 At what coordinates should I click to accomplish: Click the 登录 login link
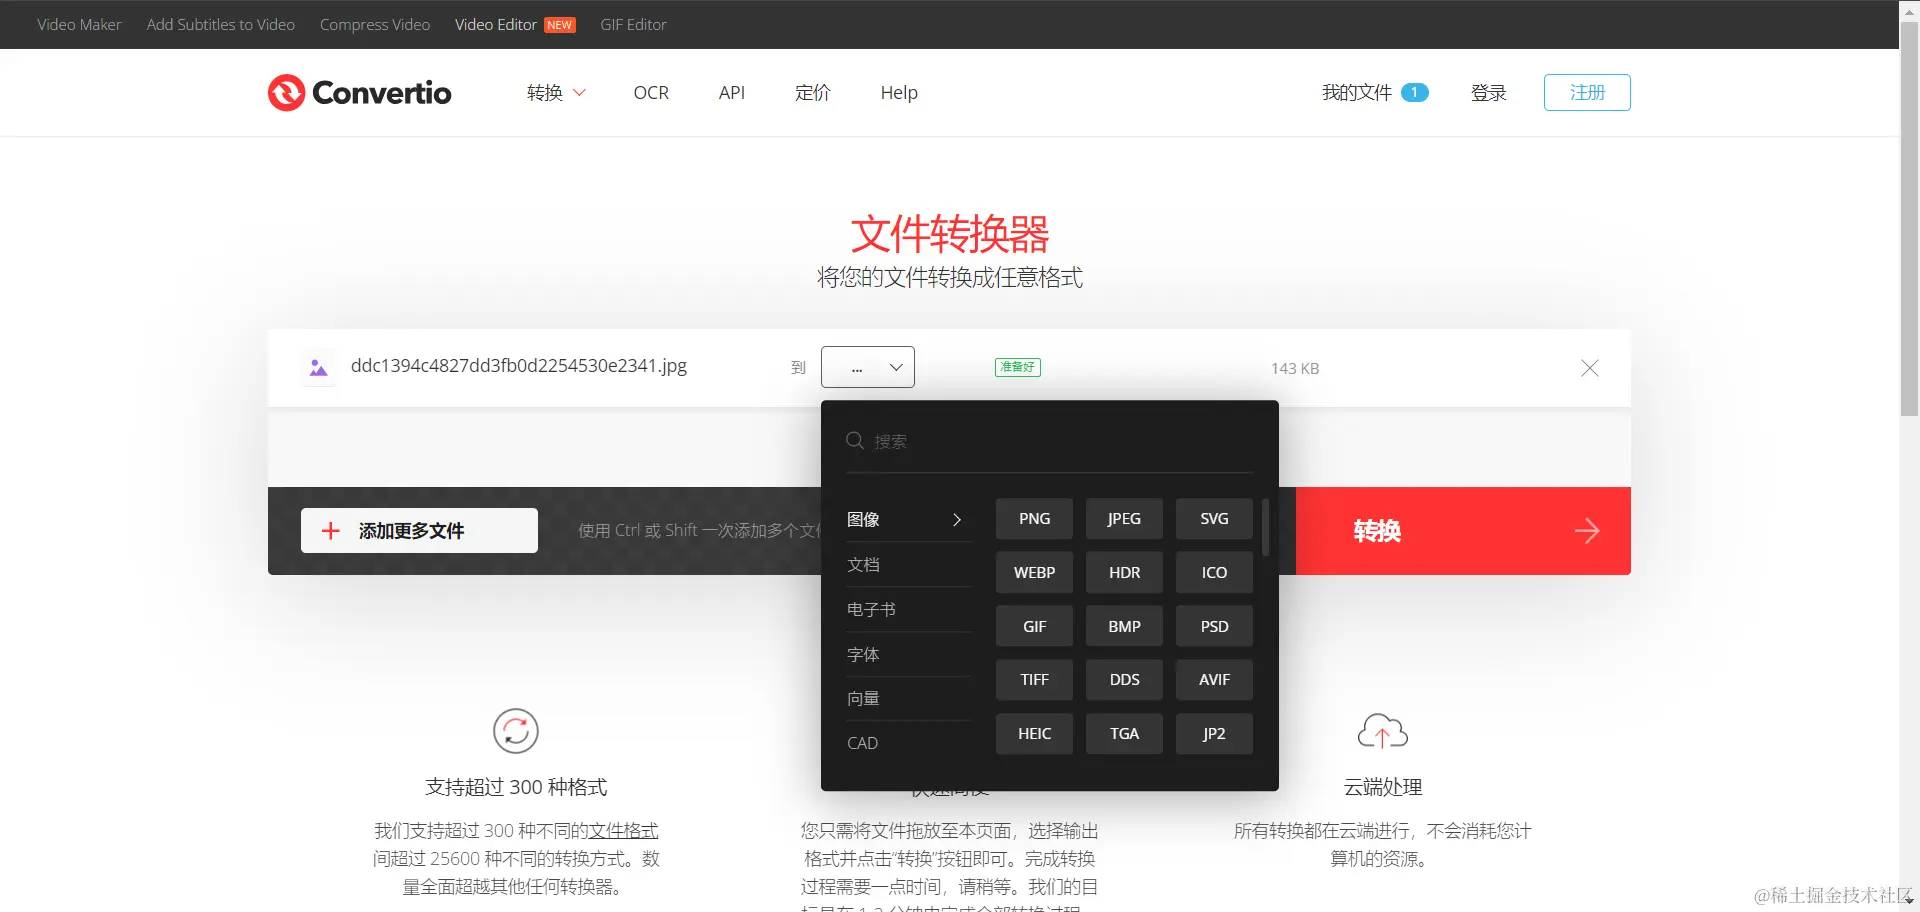click(x=1488, y=93)
